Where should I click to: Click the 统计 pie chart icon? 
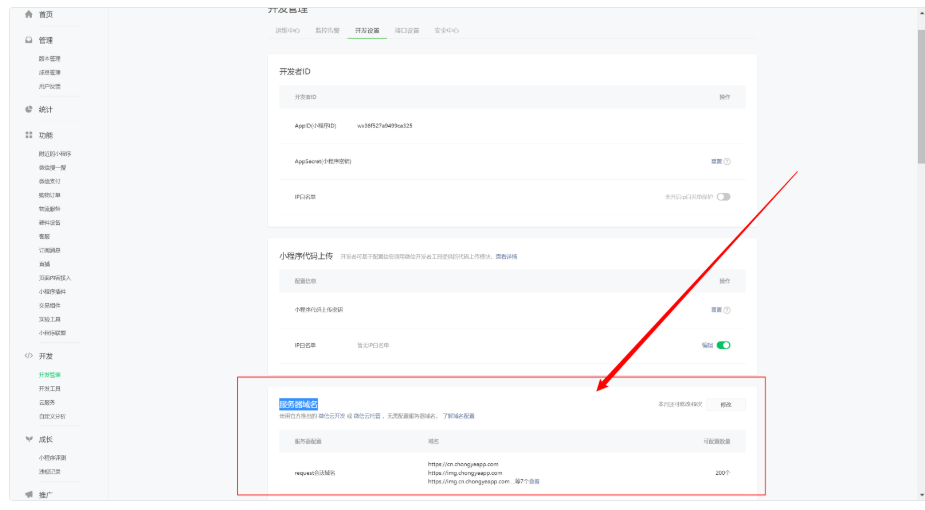pos(28,109)
